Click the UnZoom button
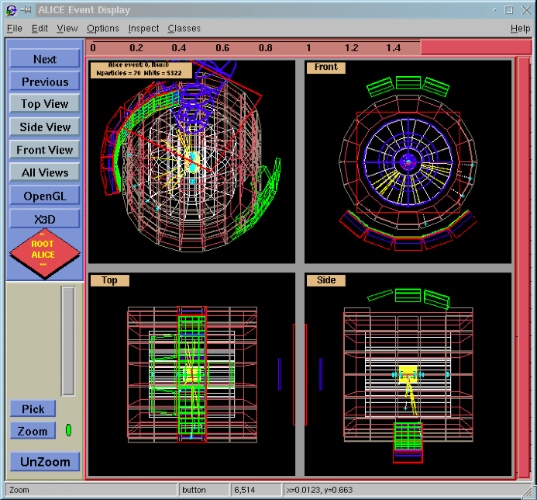This screenshot has height=500, width=537. 45,462
